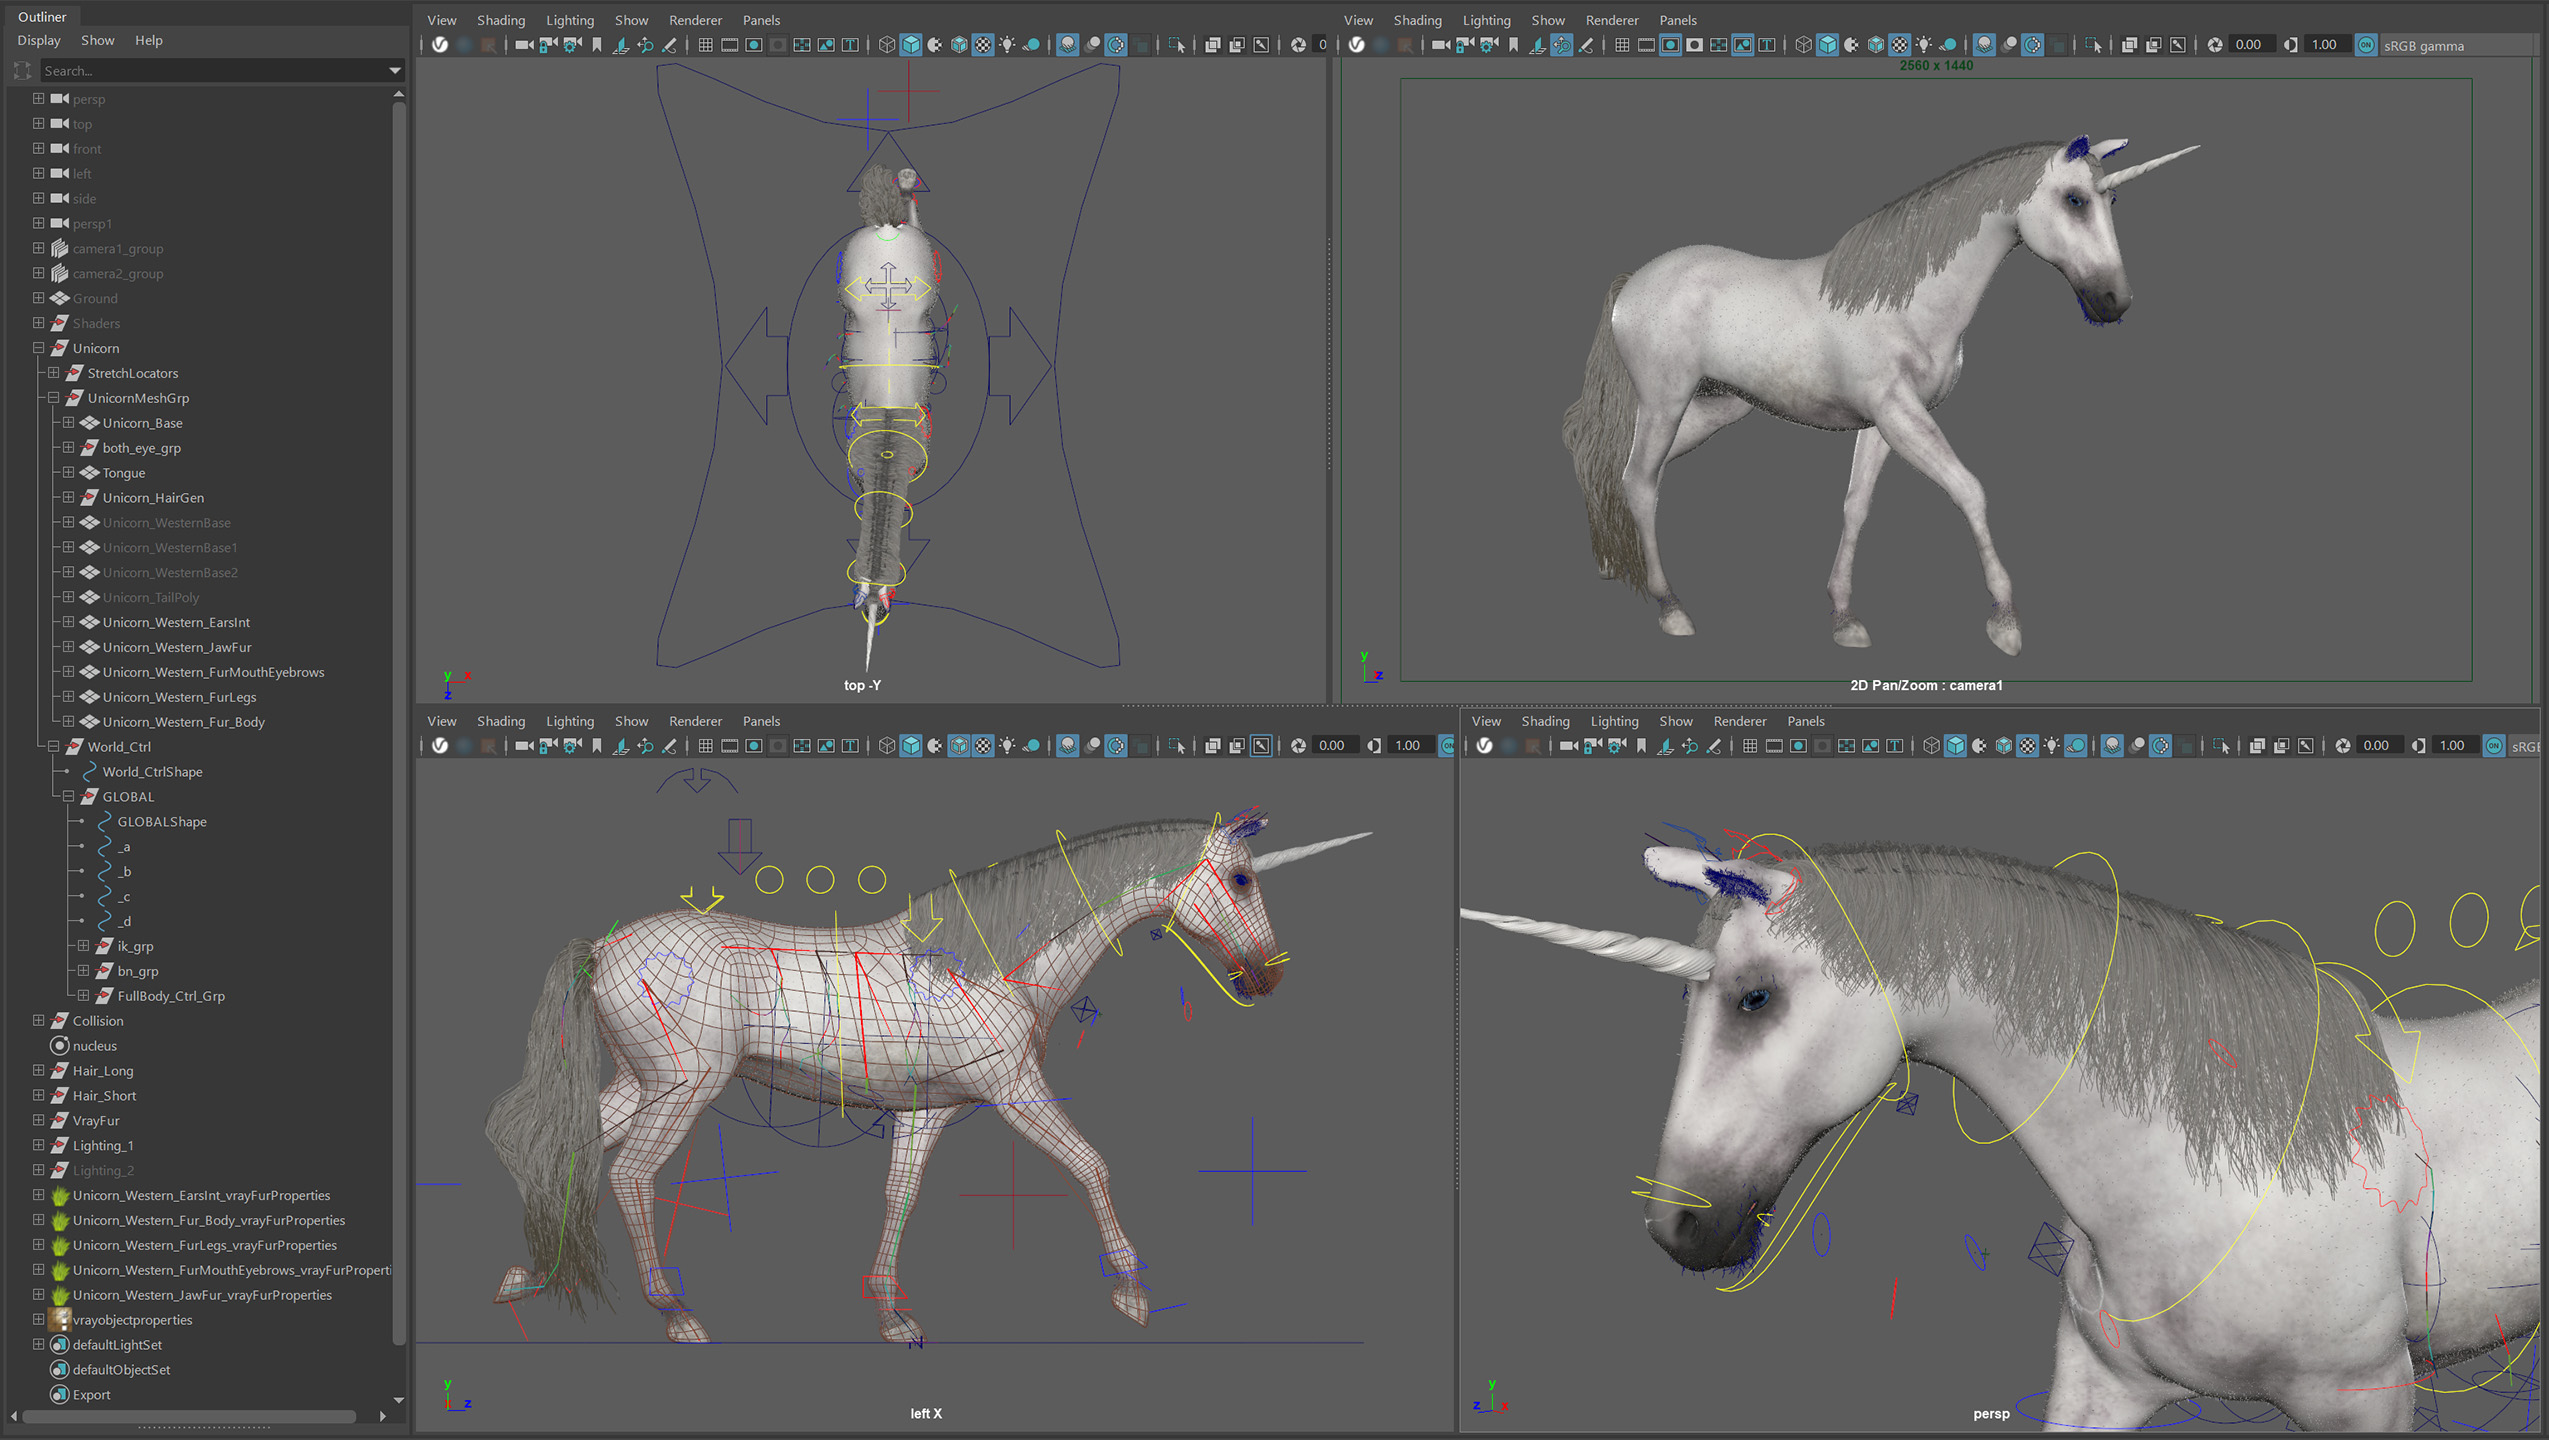Toggle smooth shade cube in top viewport toolbar
The height and width of the screenshot is (1440, 2549).
point(910,45)
